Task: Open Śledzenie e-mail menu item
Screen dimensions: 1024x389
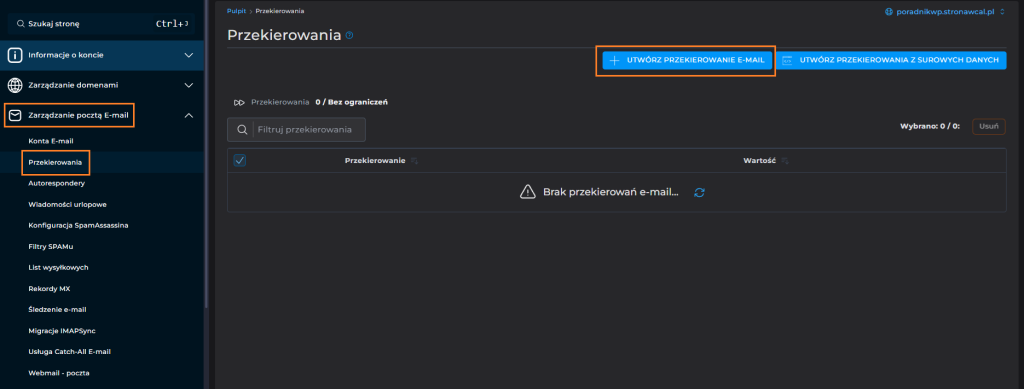Action: (x=57, y=309)
